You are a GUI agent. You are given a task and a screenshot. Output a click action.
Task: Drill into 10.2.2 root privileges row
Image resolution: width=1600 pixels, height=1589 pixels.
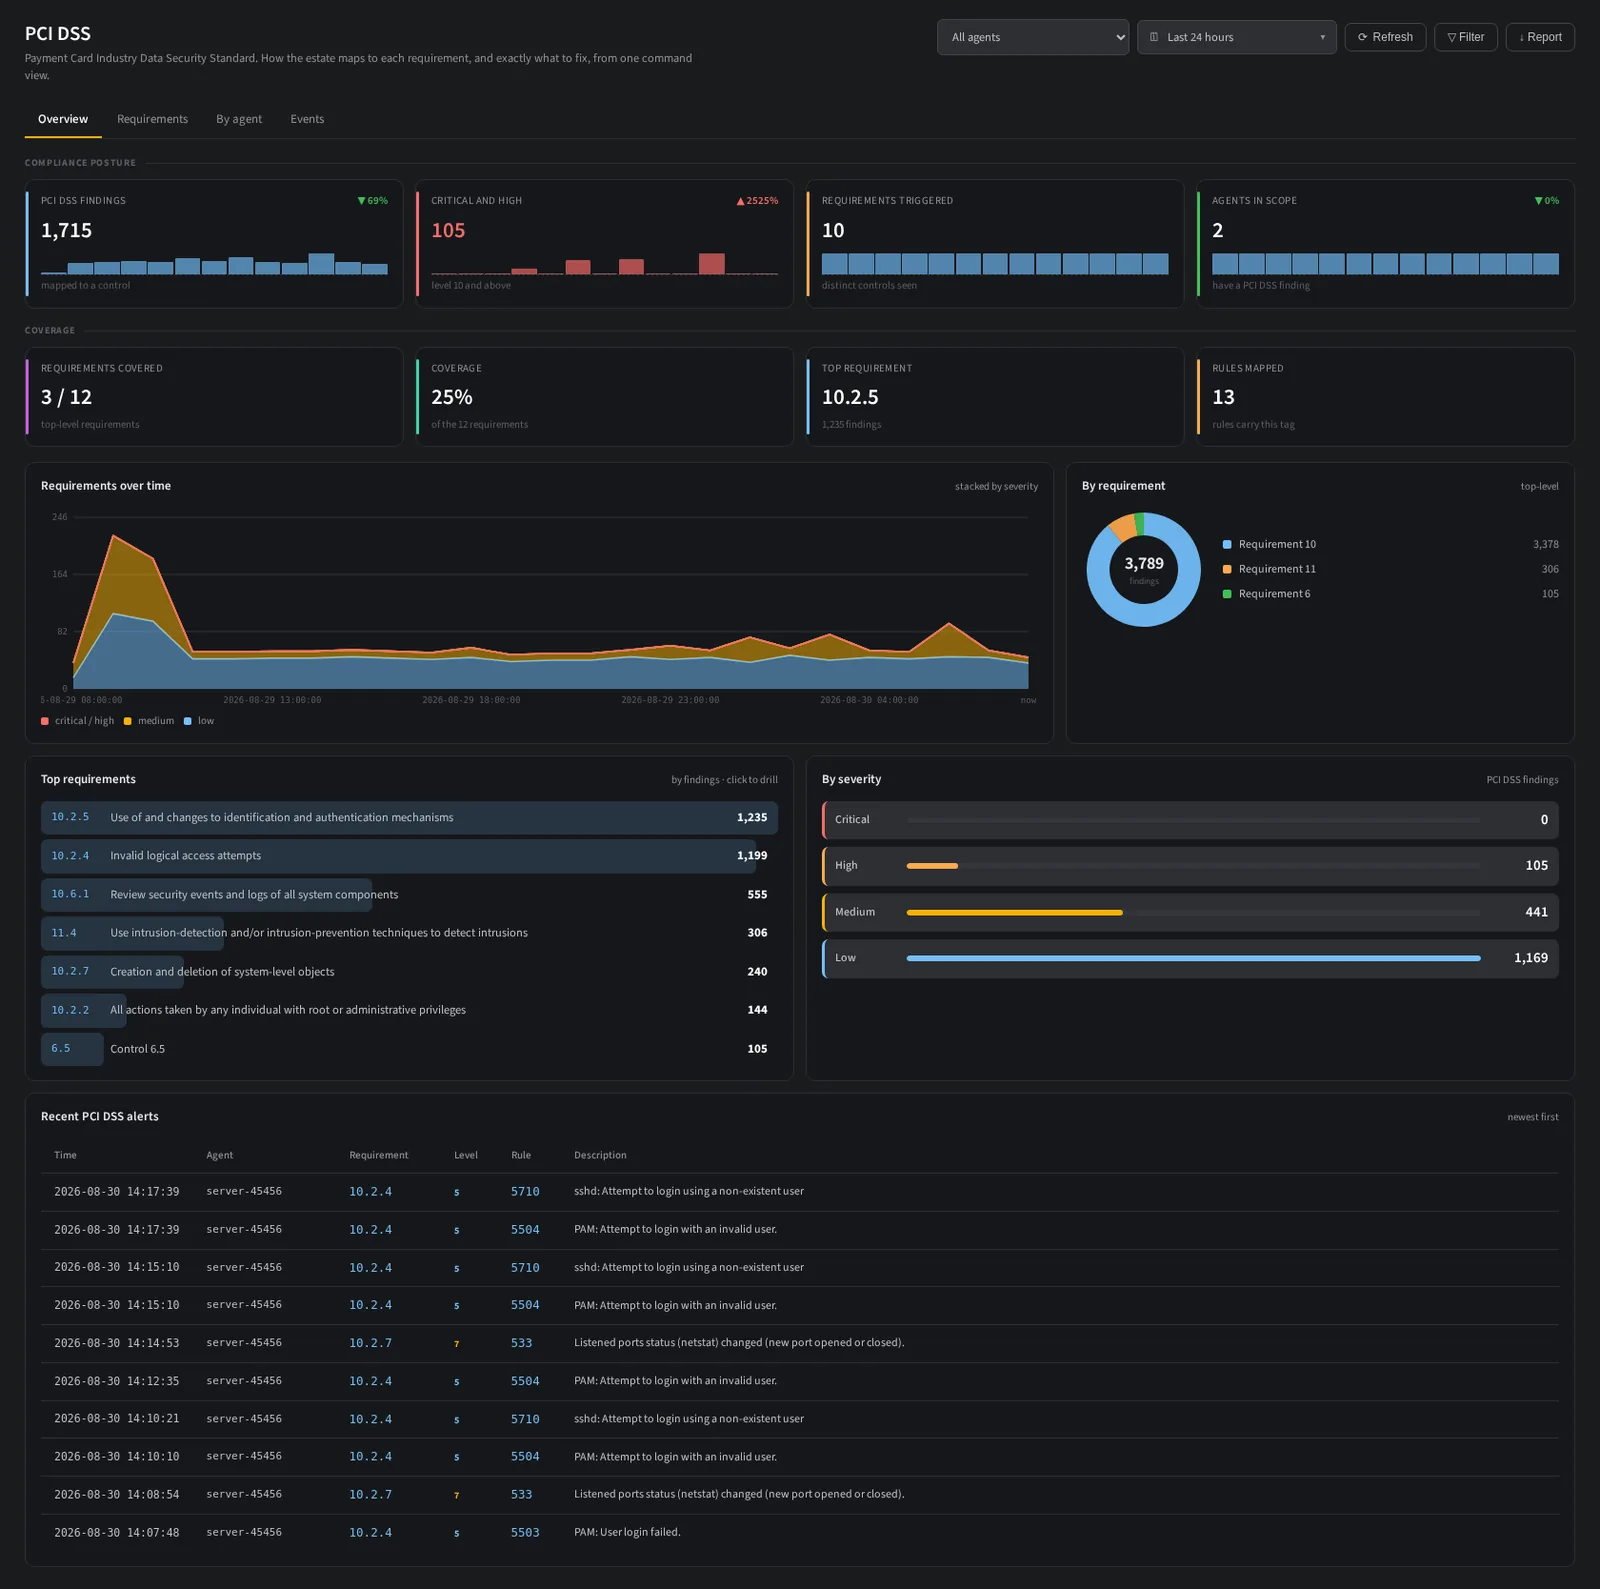[x=409, y=1010]
